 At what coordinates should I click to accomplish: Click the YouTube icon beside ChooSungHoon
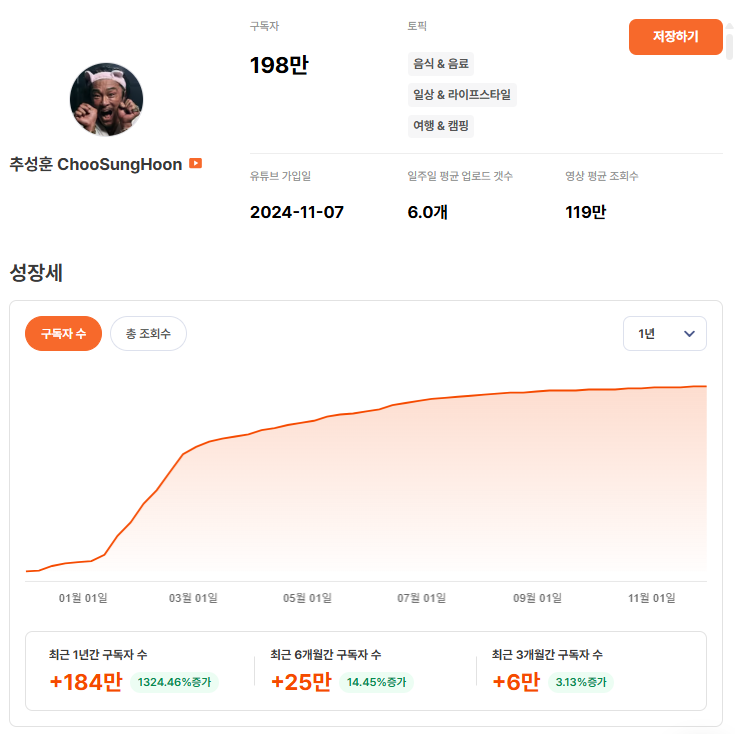[x=196, y=163]
